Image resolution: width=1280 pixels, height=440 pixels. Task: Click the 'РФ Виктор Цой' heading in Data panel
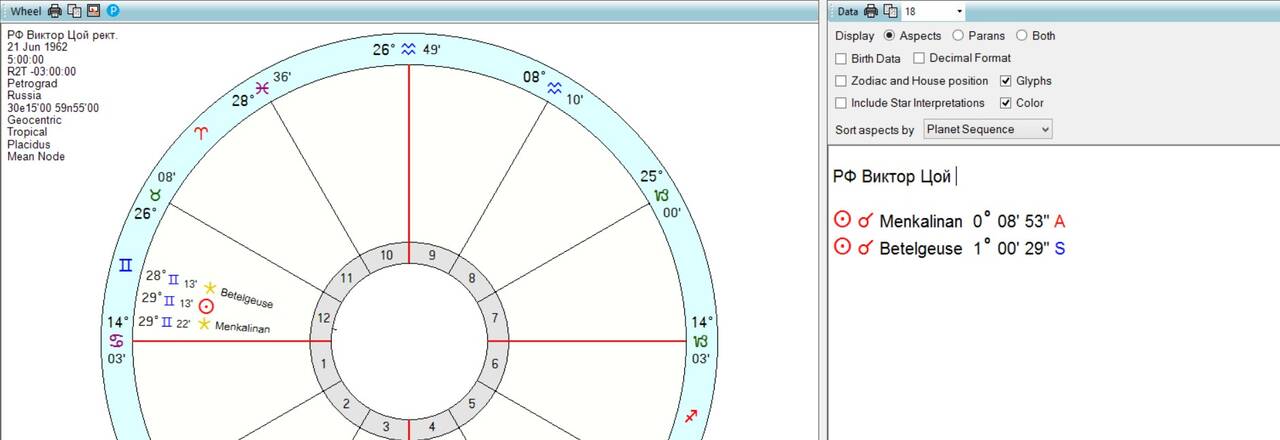pos(891,177)
